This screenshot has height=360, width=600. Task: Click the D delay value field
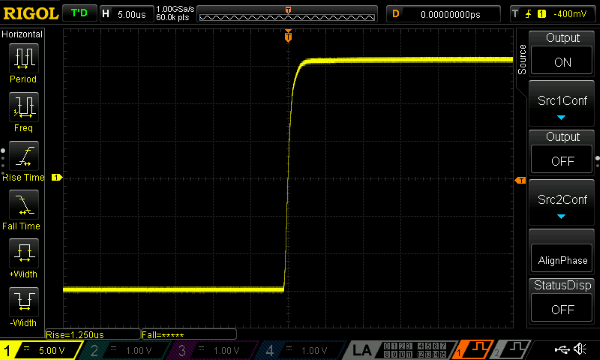[x=443, y=14]
